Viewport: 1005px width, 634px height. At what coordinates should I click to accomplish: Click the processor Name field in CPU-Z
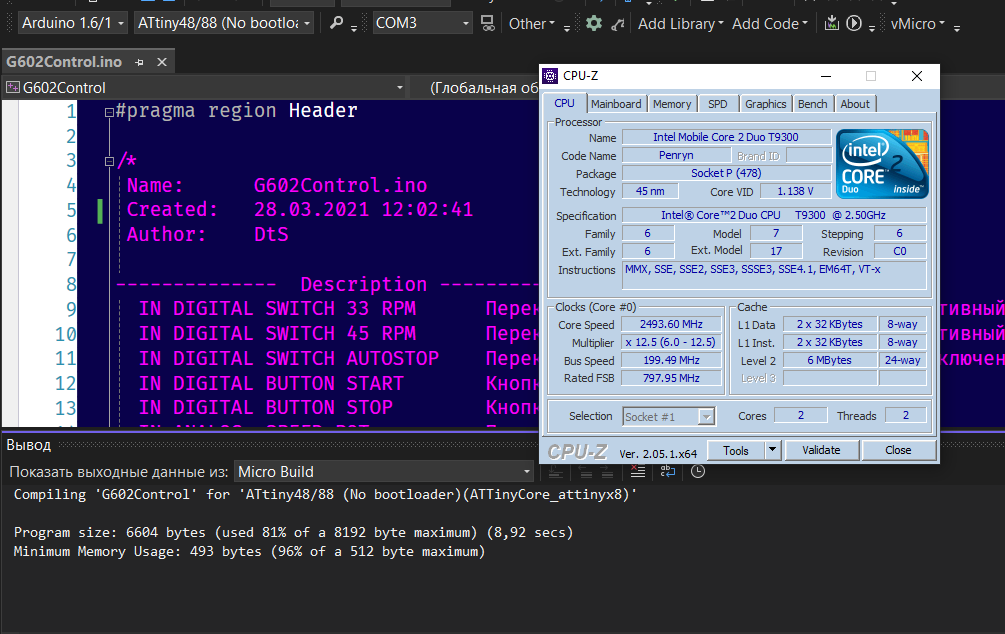click(726, 137)
